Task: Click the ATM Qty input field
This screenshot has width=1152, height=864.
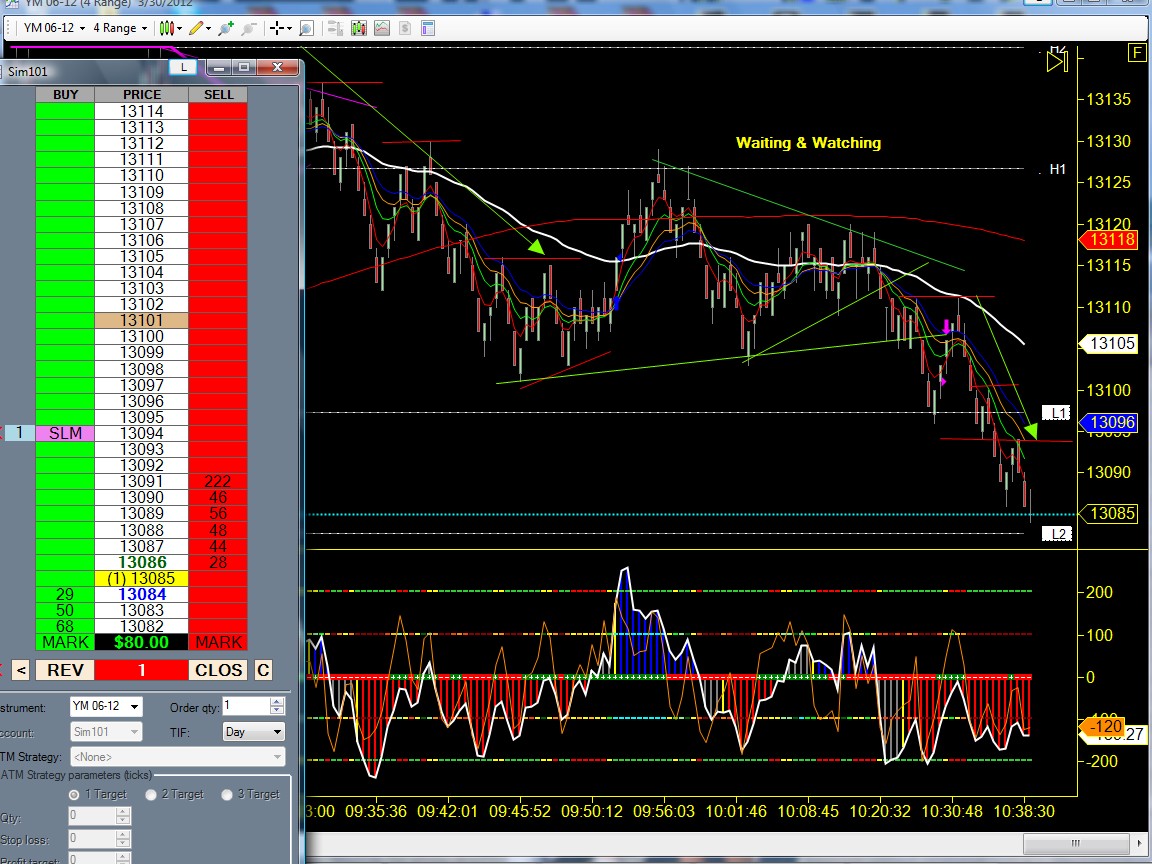Action: click(x=92, y=816)
